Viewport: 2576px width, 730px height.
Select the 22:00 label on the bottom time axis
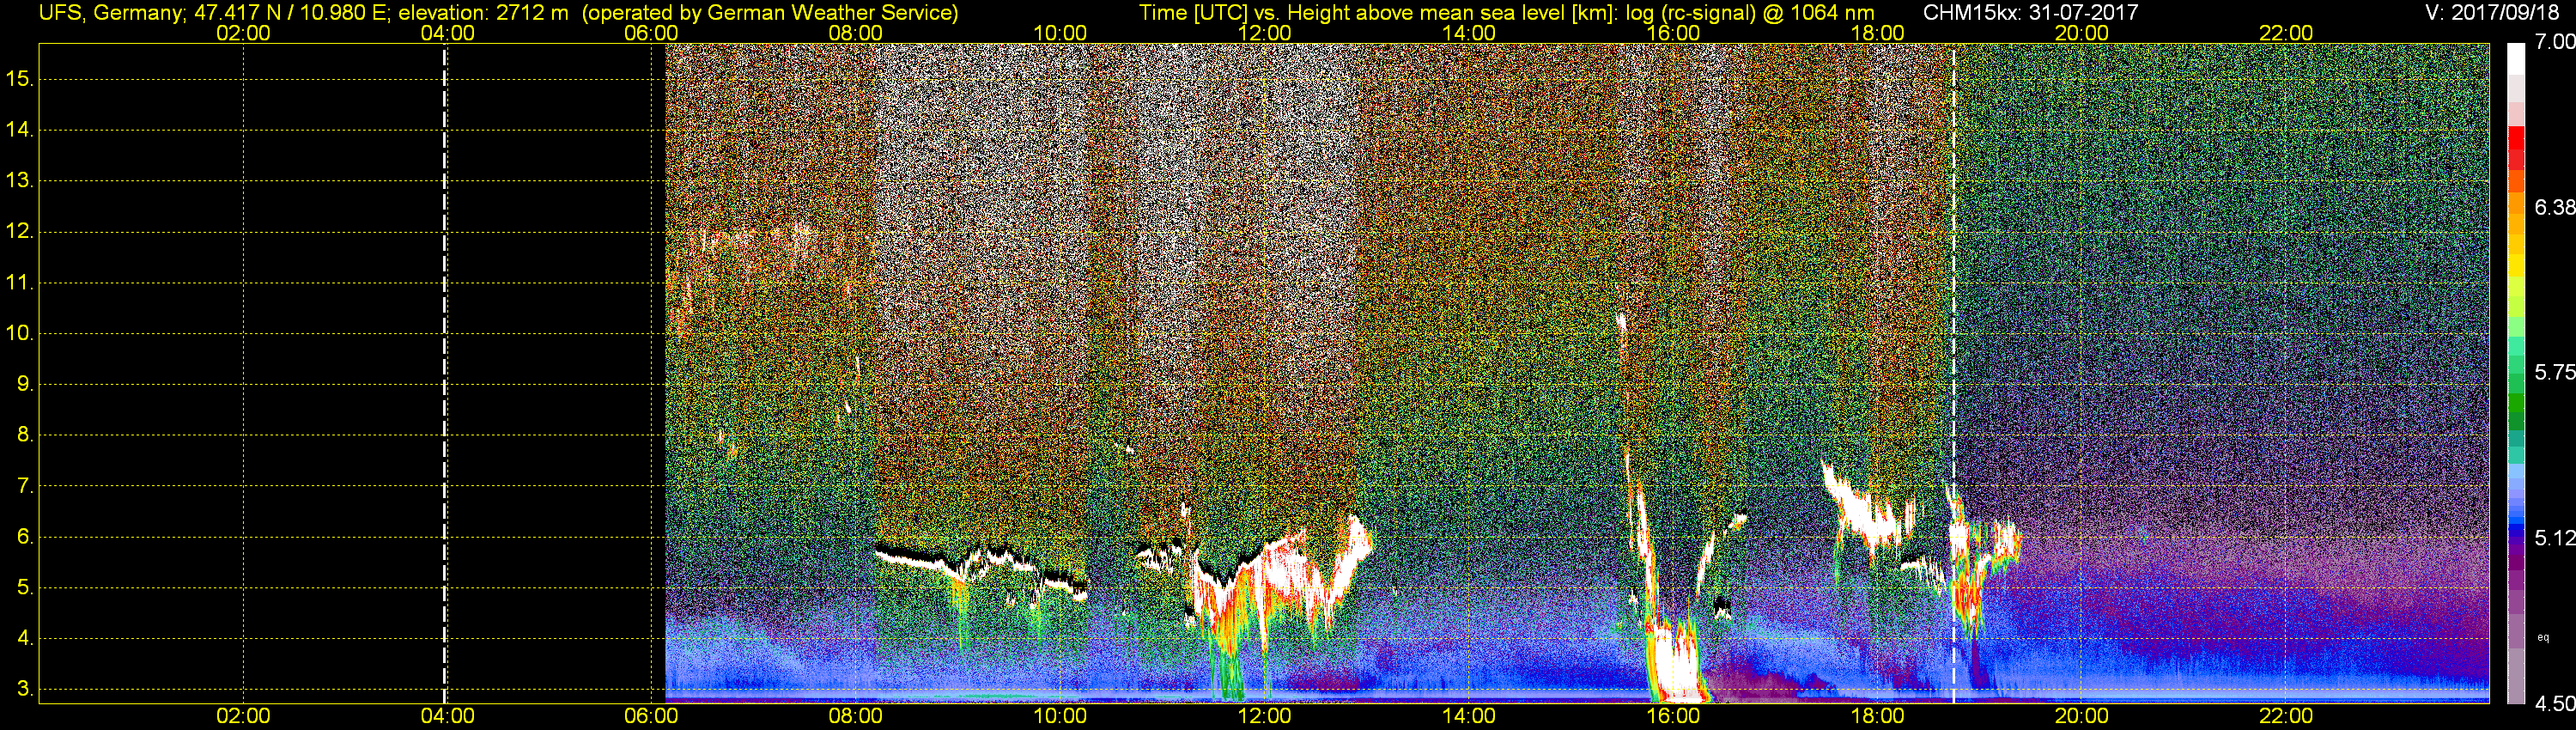(x=2286, y=716)
